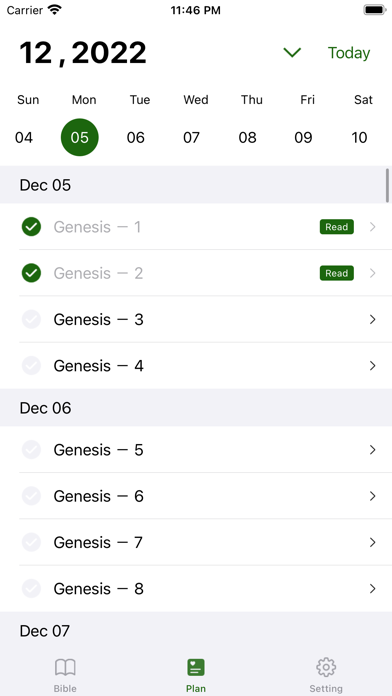Uncheck the Genesis 1 completed checkmark

(x=32, y=227)
